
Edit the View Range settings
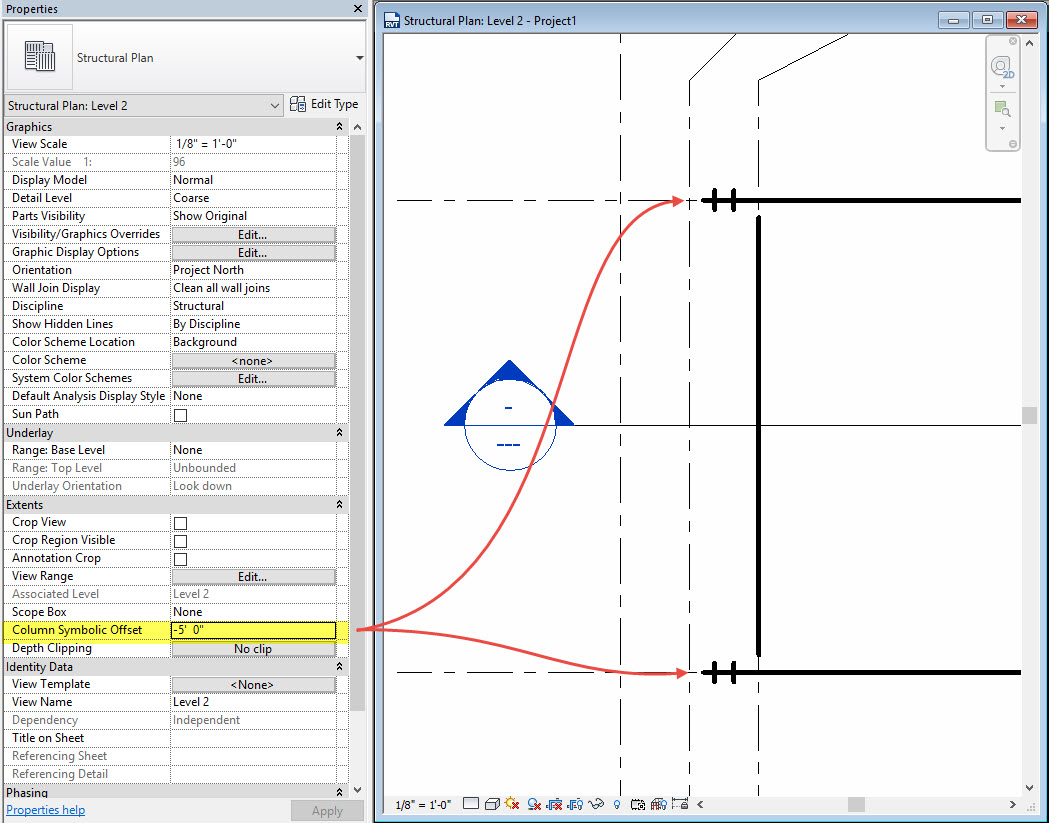click(x=252, y=575)
